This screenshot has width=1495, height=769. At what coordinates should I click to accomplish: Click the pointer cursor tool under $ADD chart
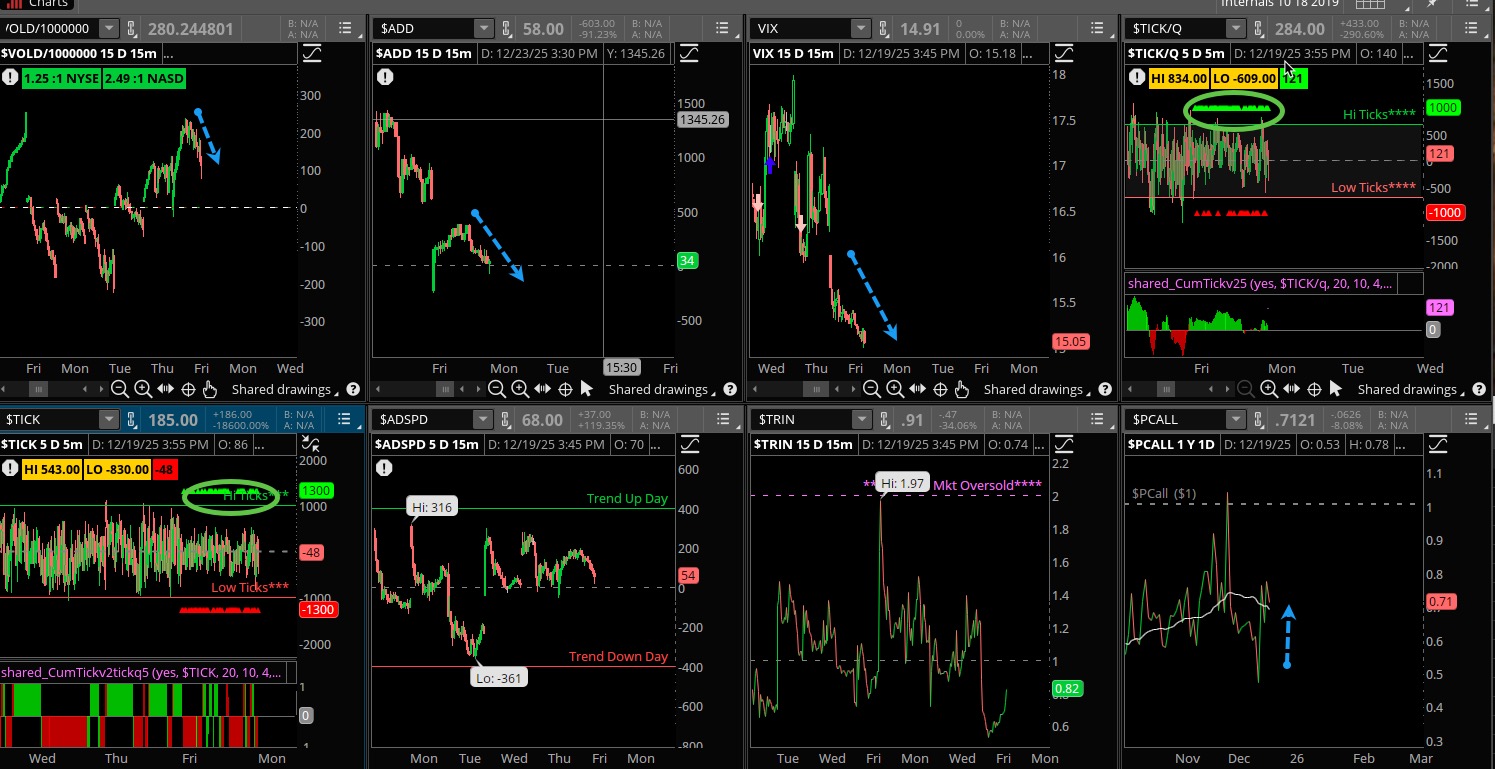(x=587, y=389)
